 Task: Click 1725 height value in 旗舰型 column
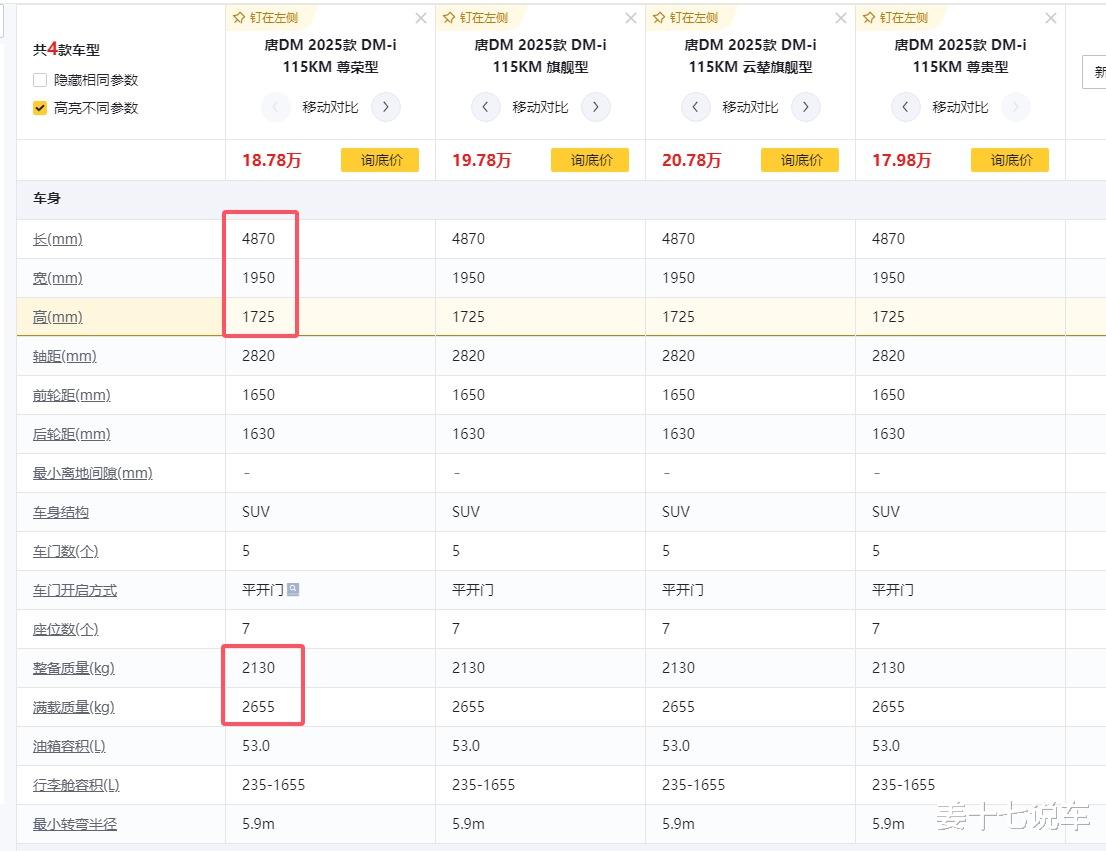(468, 317)
